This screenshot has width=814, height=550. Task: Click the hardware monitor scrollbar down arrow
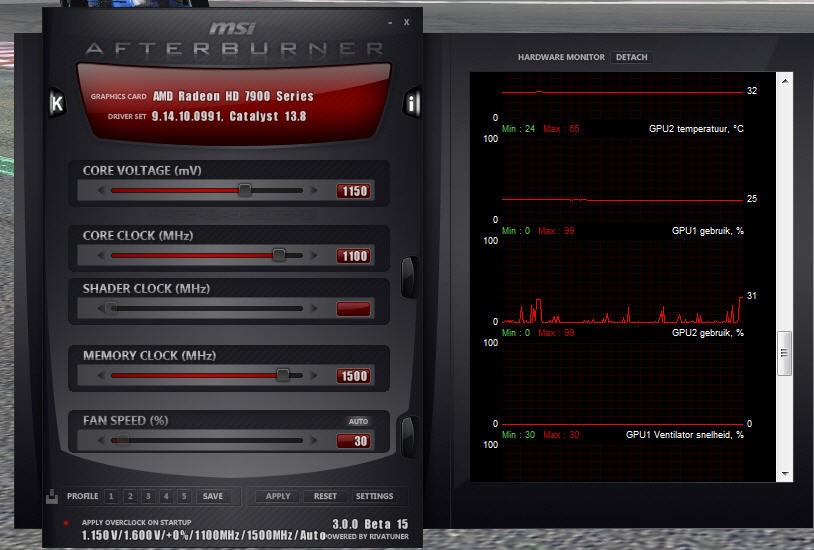click(785, 474)
